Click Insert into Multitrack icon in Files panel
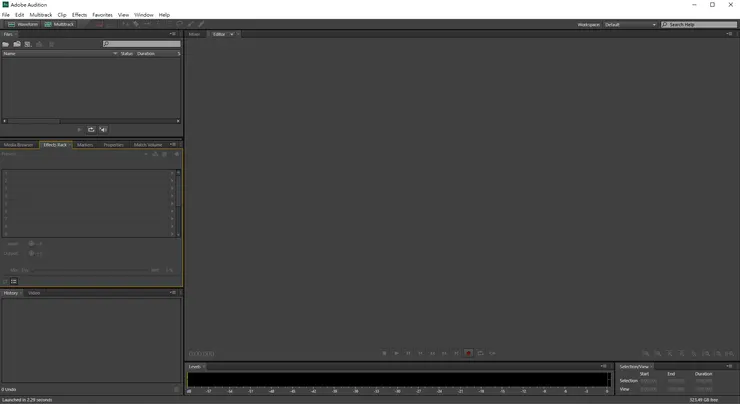The height and width of the screenshot is (404, 740). 39,44
